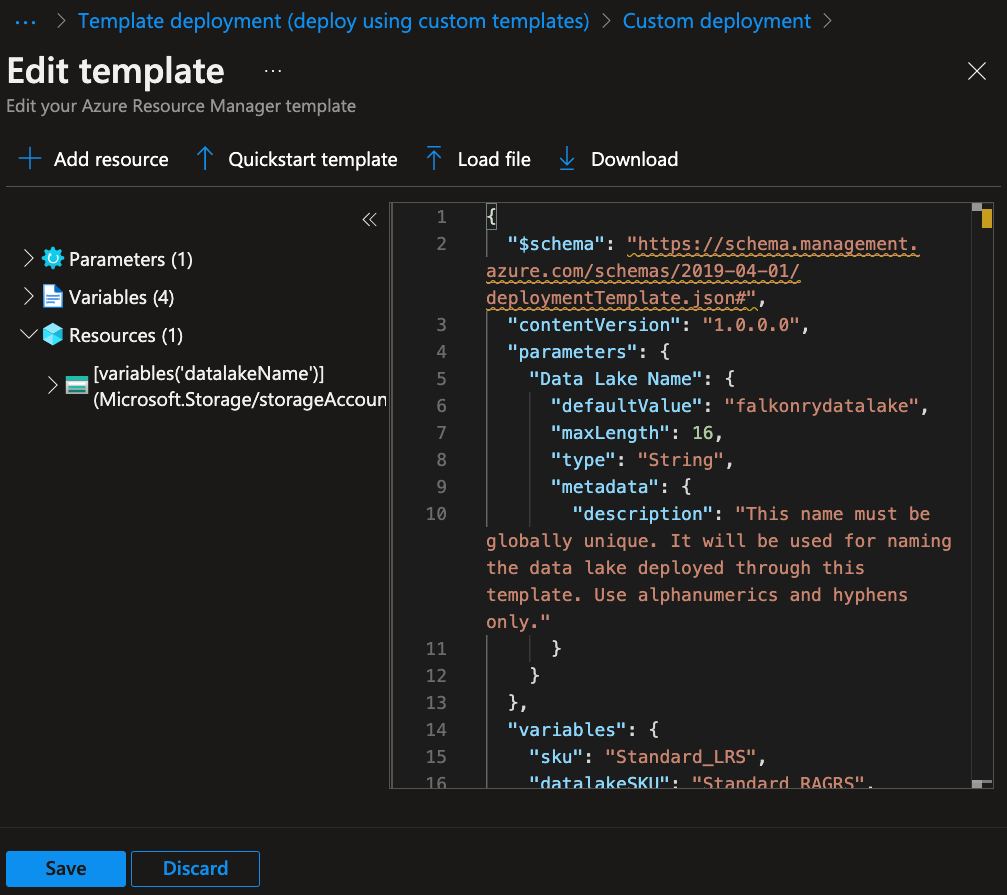Click the opening brace on line 1
The width and height of the screenshot is (1007, 895).
pos(491,217)
